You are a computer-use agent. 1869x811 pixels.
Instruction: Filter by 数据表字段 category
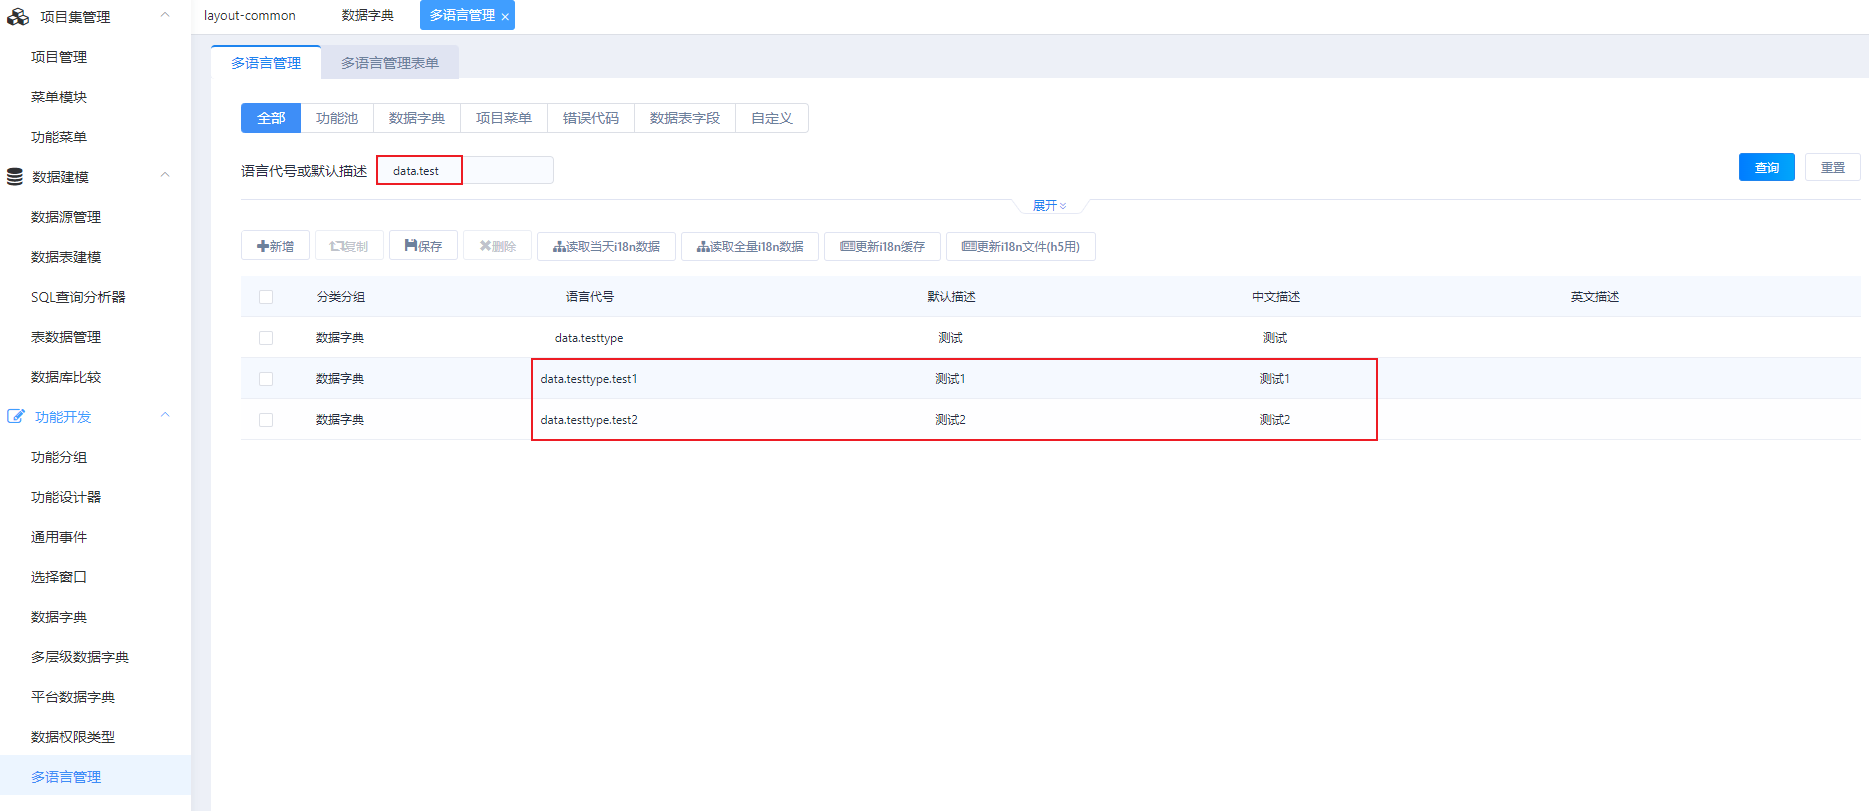(x=685, y=118)
